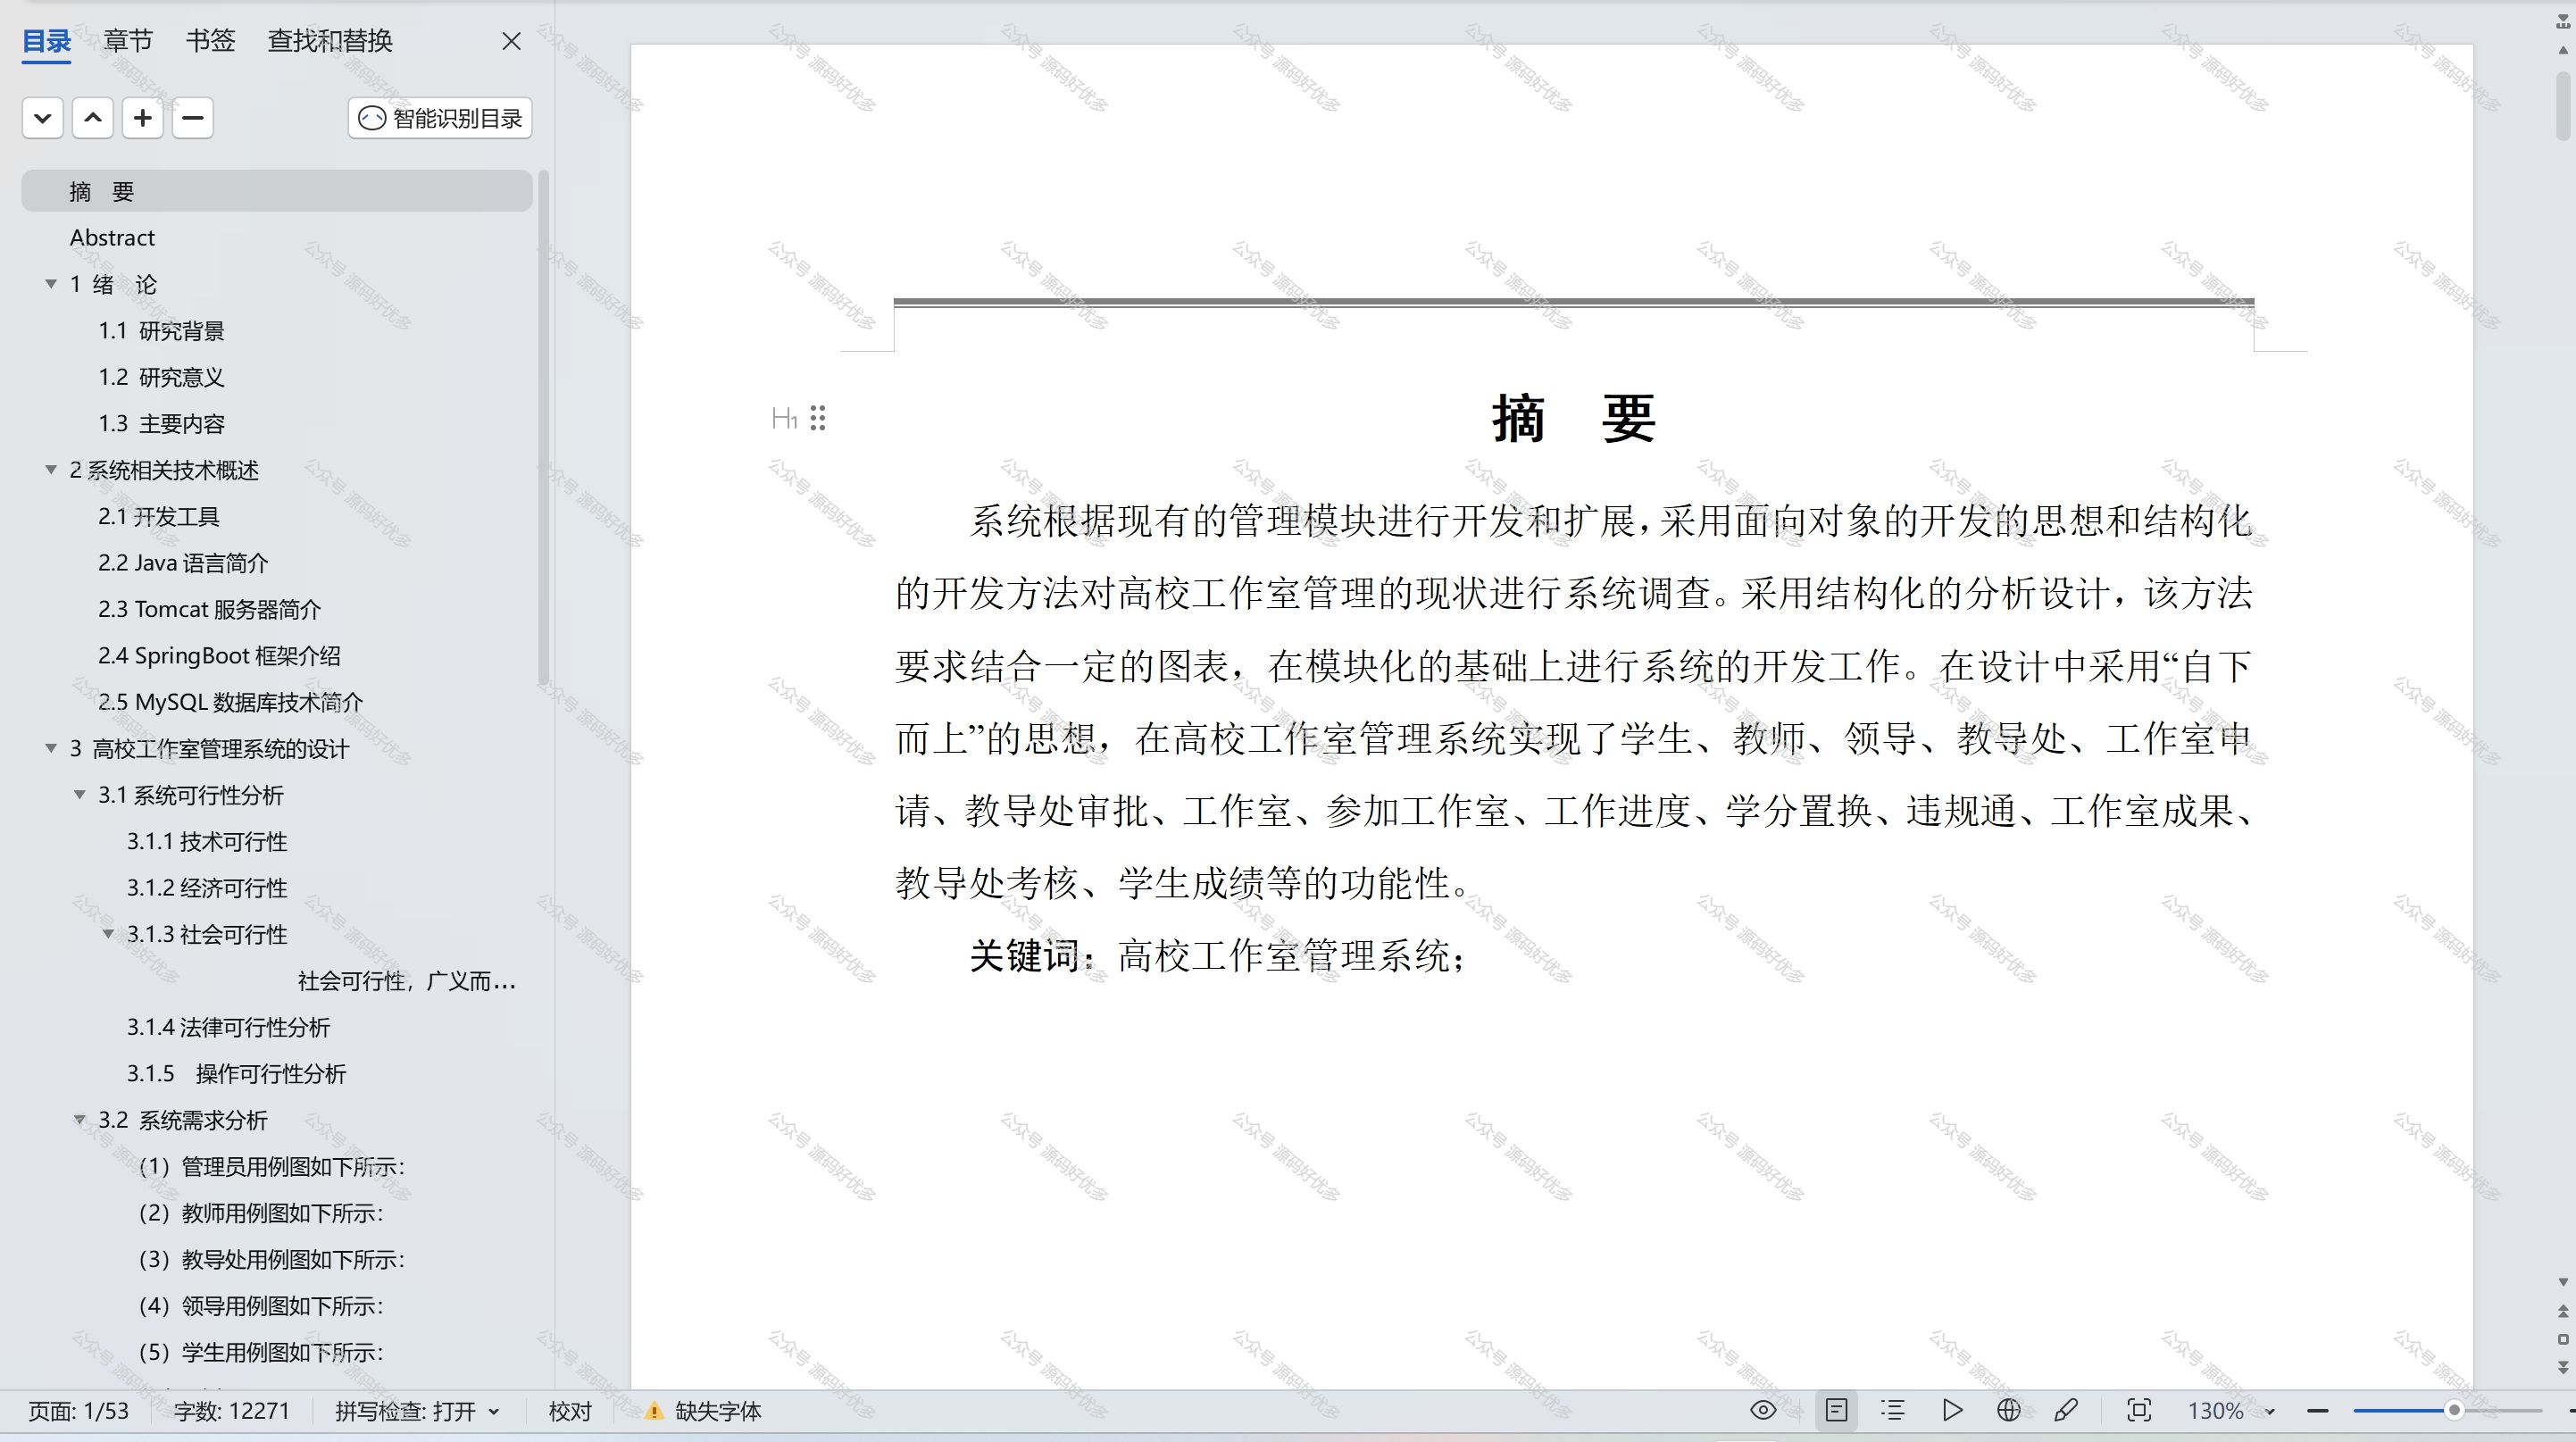The image size is (2576, 1442).
Task: Select (1) 管理员用例图如下所示 entry
Action: tap(271, 1167)
